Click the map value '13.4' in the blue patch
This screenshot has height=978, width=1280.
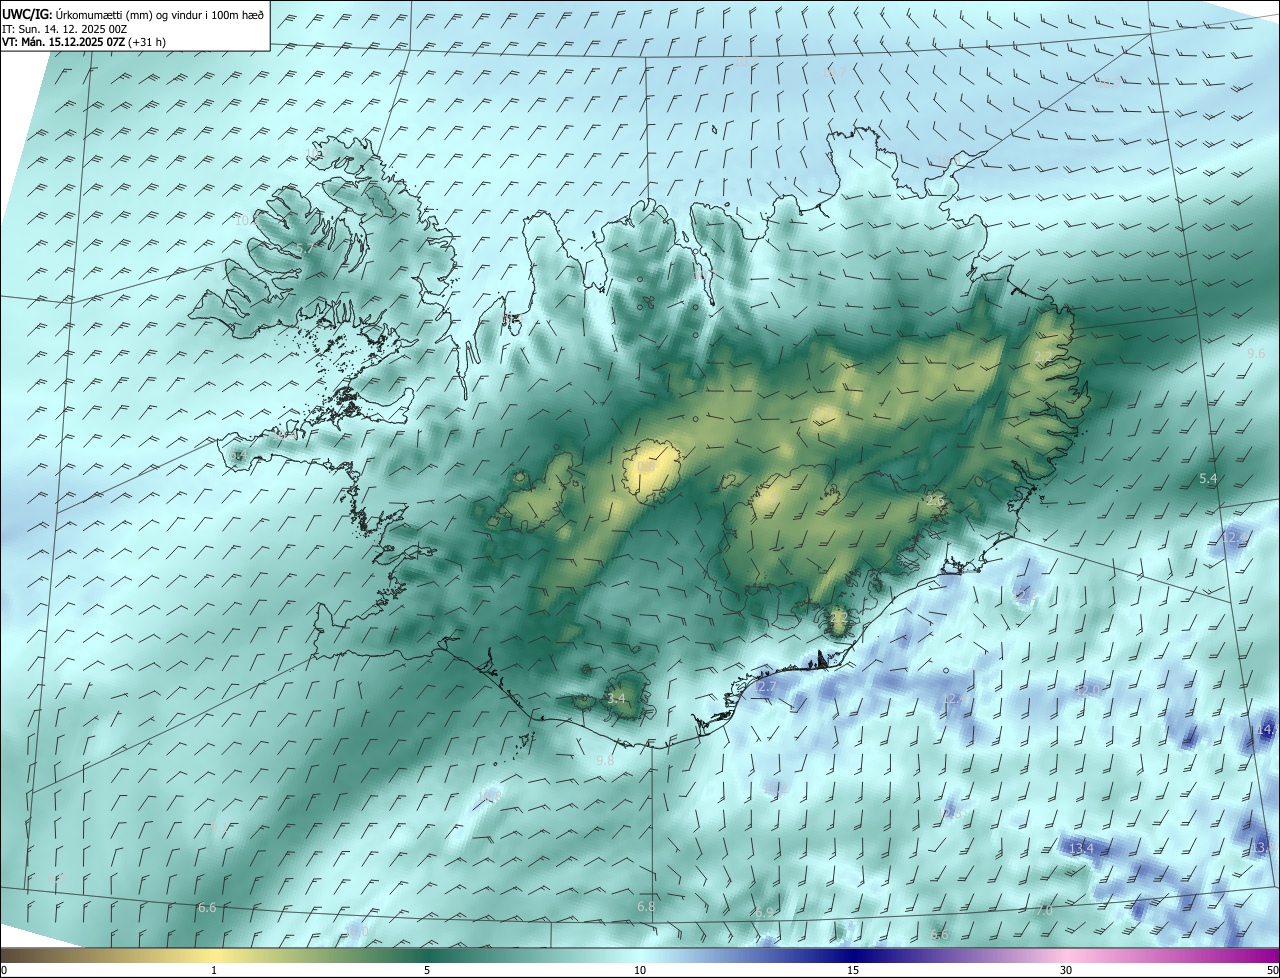click(x=1082, y=849)
